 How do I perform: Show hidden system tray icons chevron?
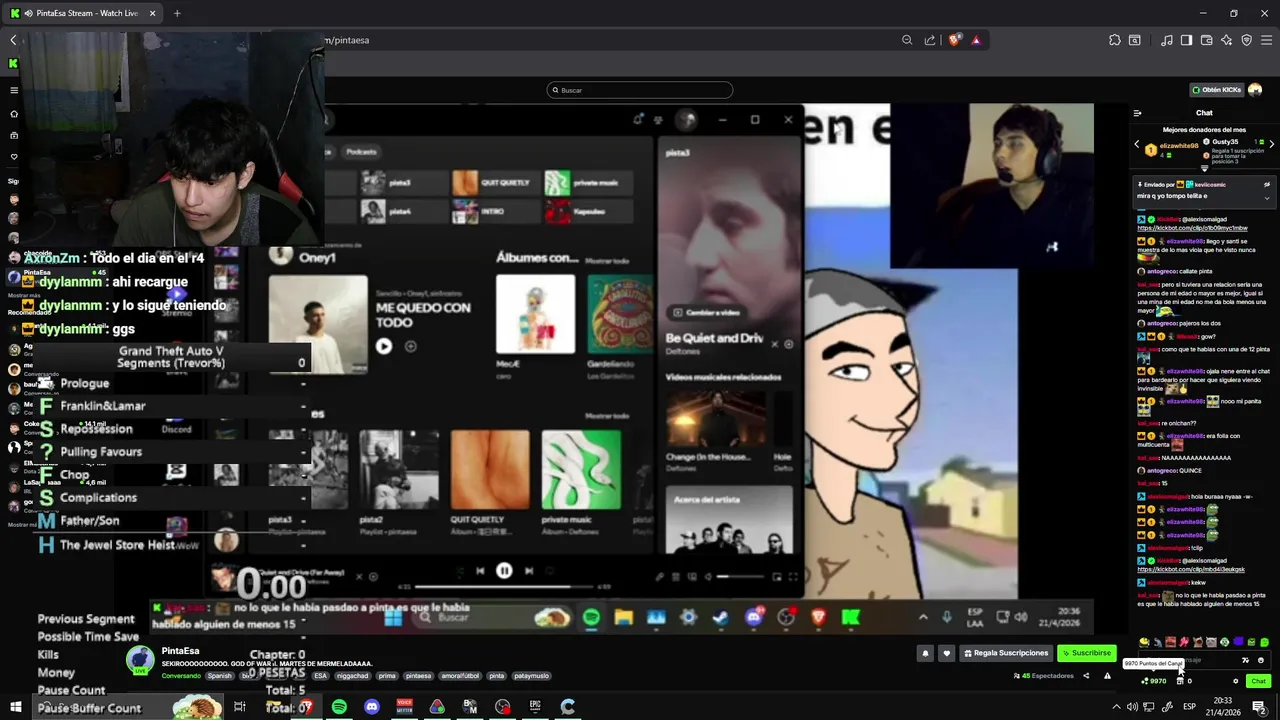1116,707
